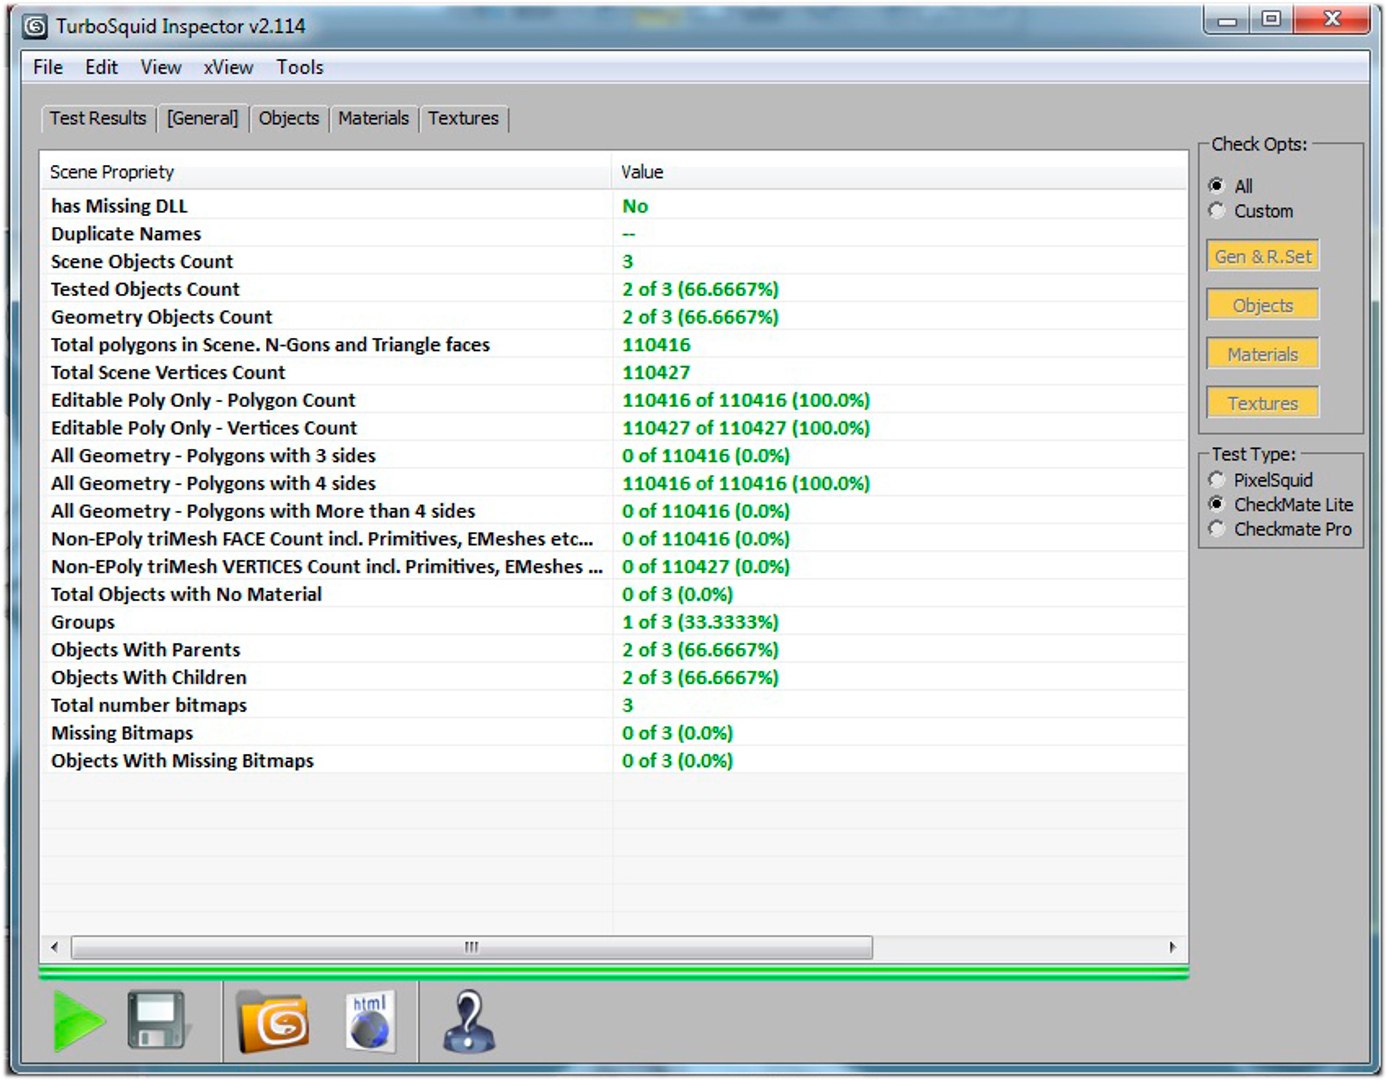
Task: Click the scrollbar left arrow
Action: pos(54,947)
